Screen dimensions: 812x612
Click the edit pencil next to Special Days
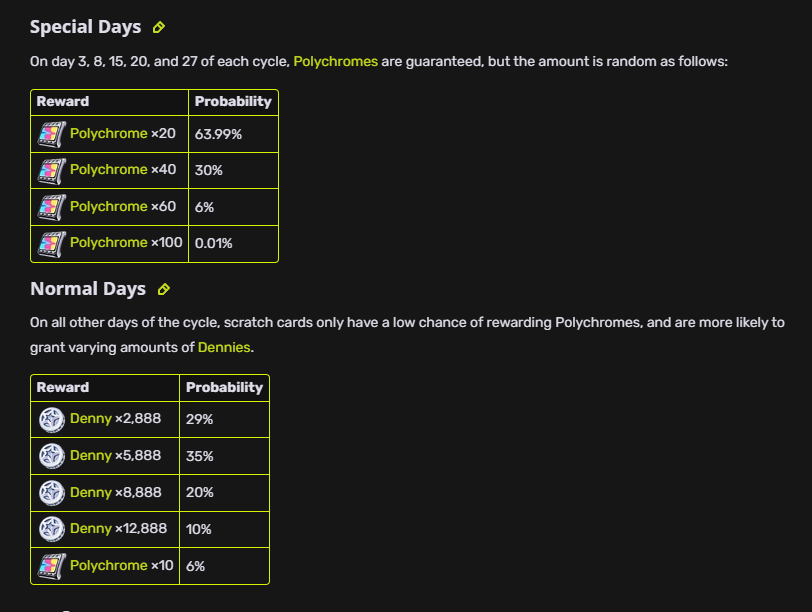pyautogui.click(x=159, y=27)
